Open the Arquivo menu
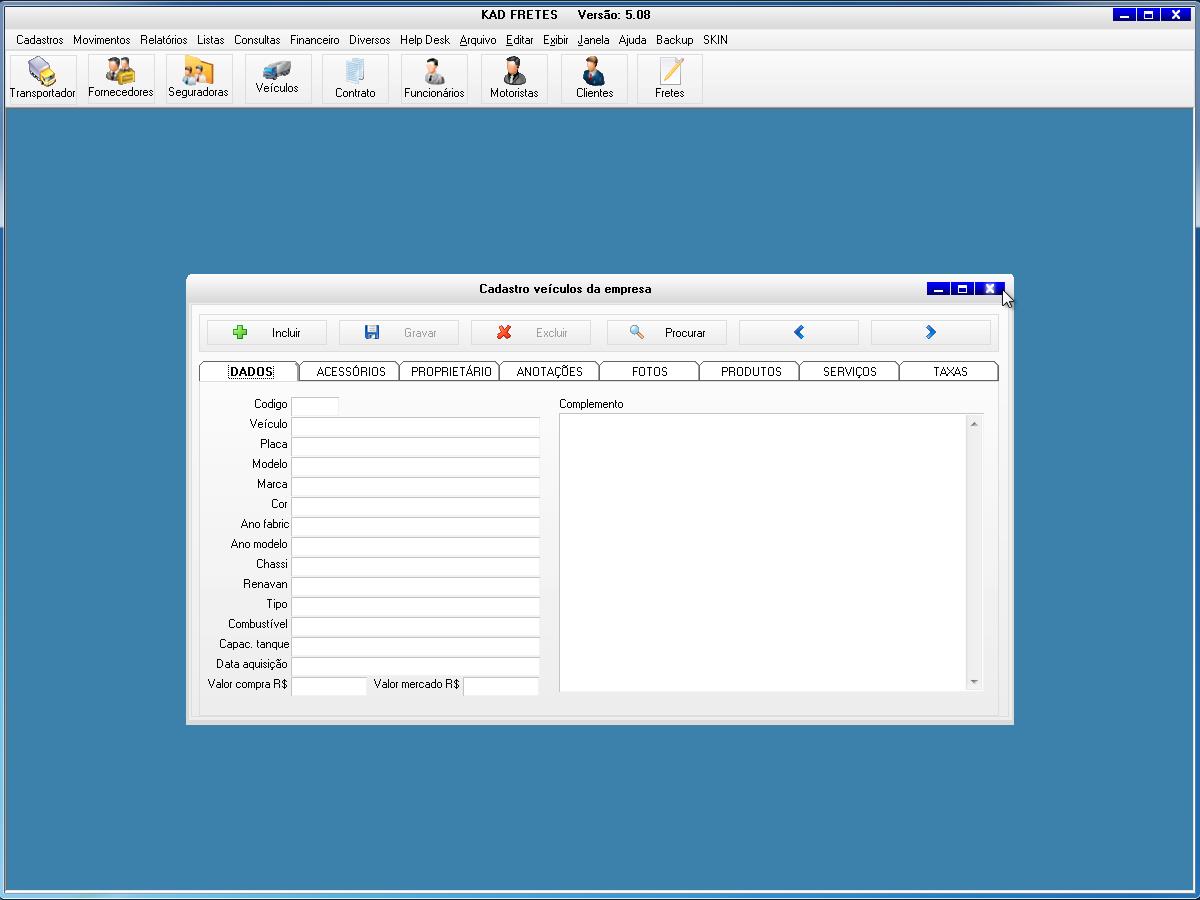 (478, 40)
